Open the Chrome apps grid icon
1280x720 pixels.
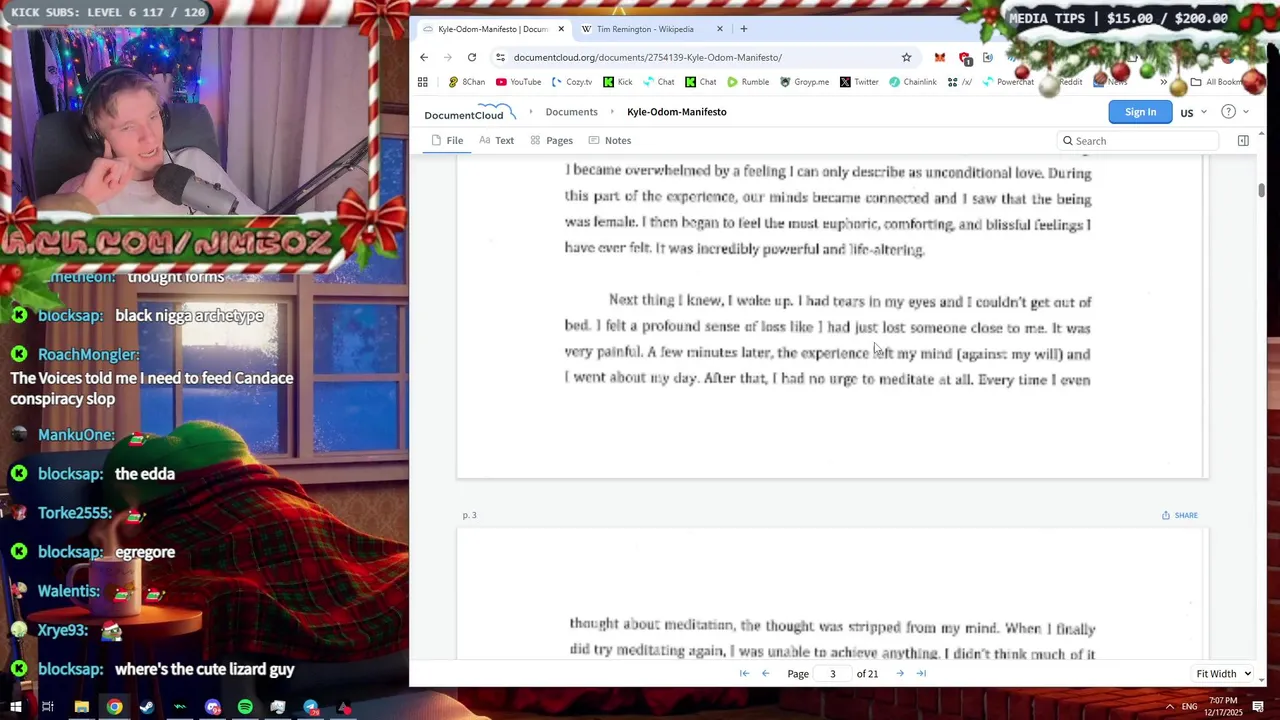423,82
